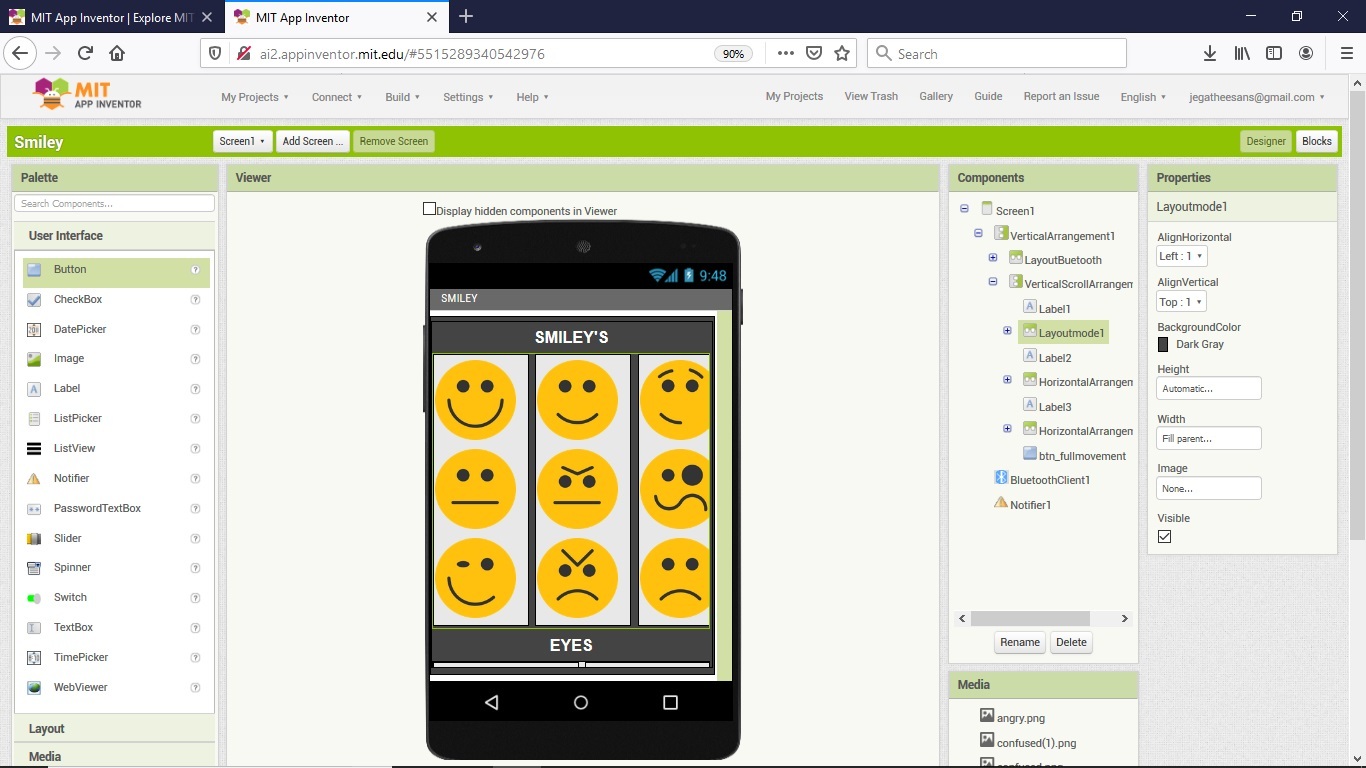
Task: Tap the Android recent apps square icon
Action: [x=670, y=703]
